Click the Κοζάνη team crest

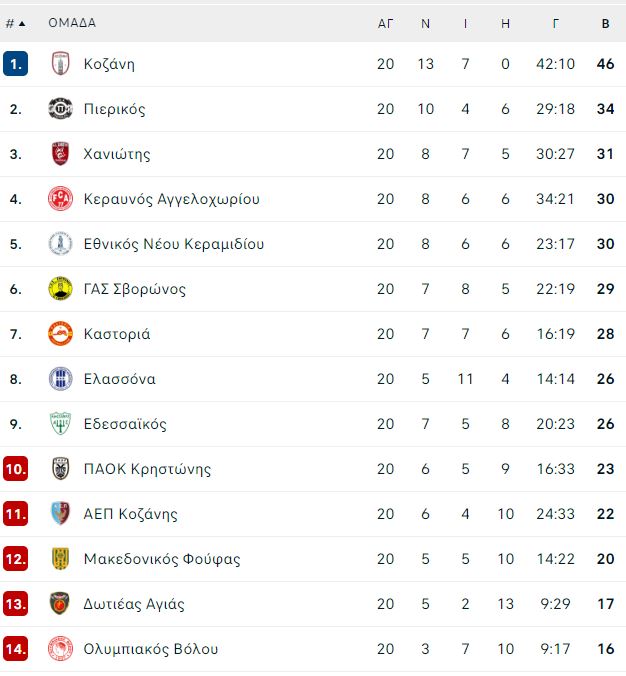point(60,64)
